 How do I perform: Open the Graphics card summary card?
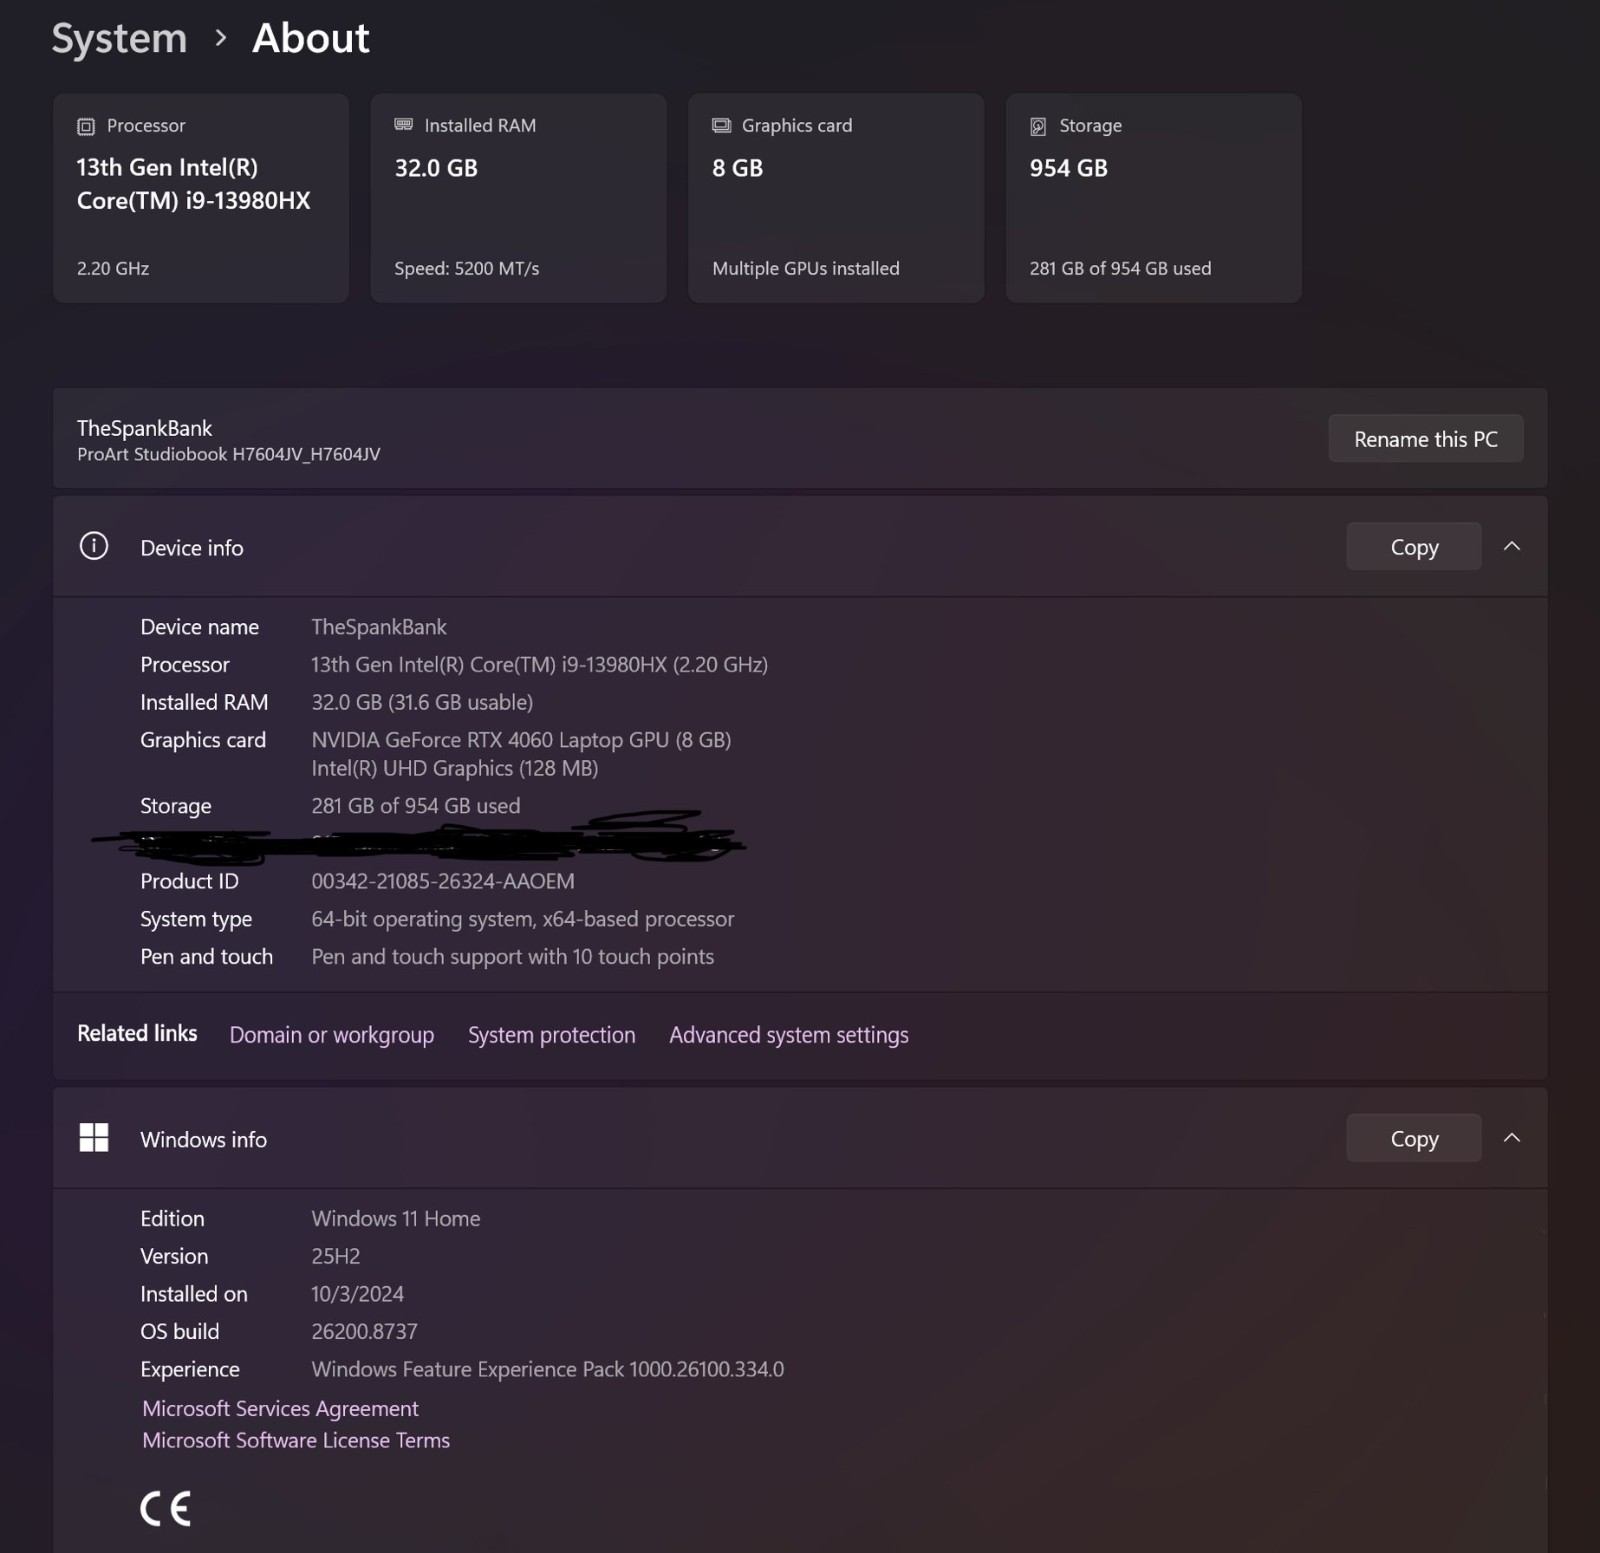tap(836, 198)
